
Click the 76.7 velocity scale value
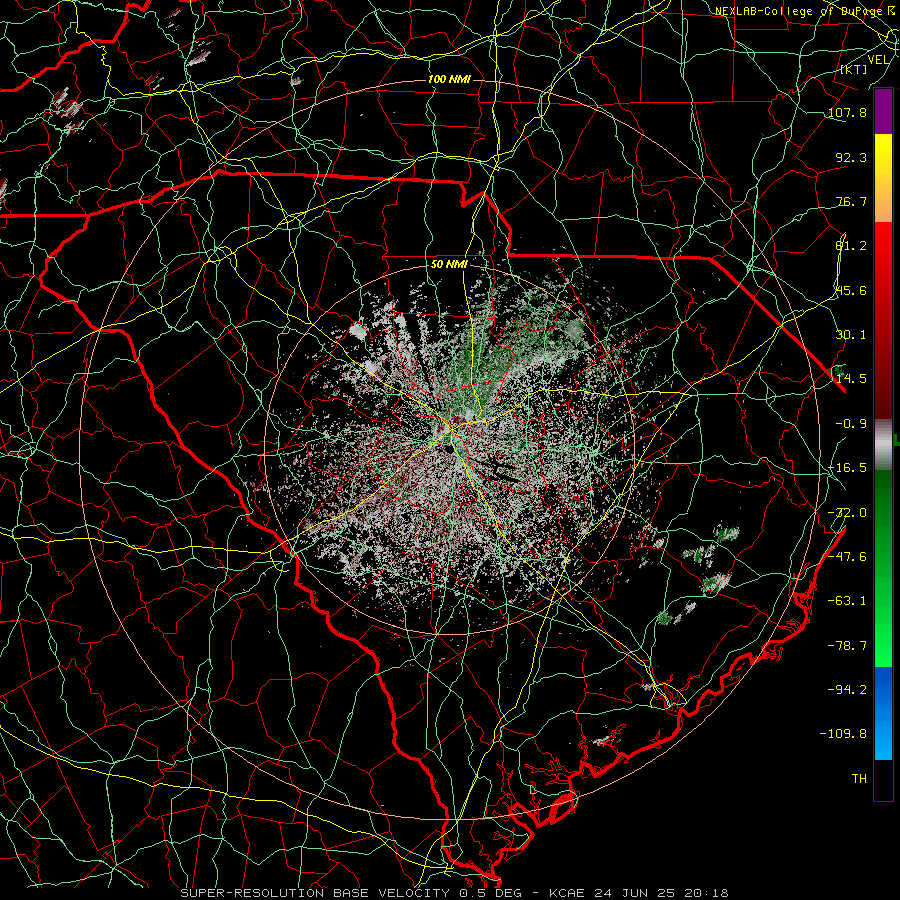(x=851, y=201)
